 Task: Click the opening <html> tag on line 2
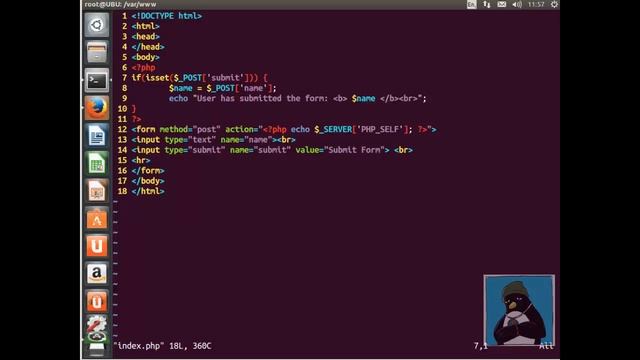[x=145, y=26]
